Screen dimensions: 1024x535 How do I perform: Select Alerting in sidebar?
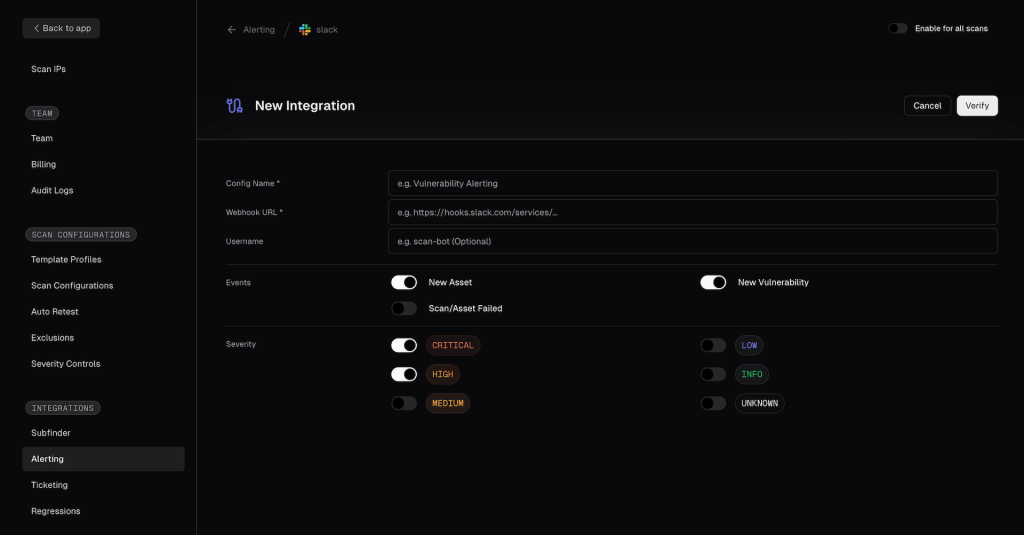[x=103, y=459]
